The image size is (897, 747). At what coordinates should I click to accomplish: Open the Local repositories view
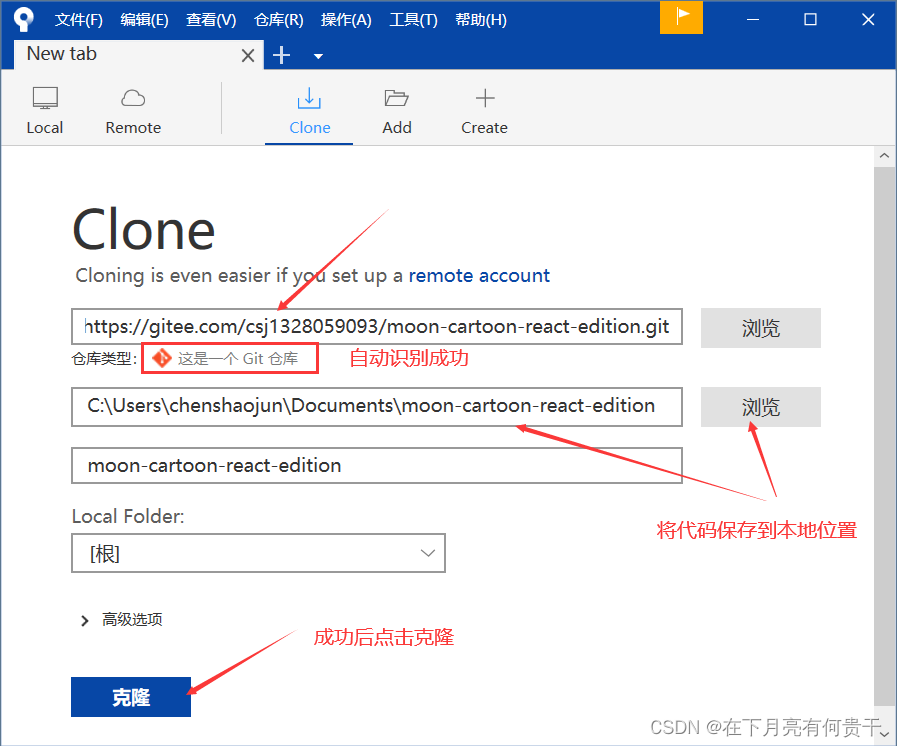[x=45, y=111]
